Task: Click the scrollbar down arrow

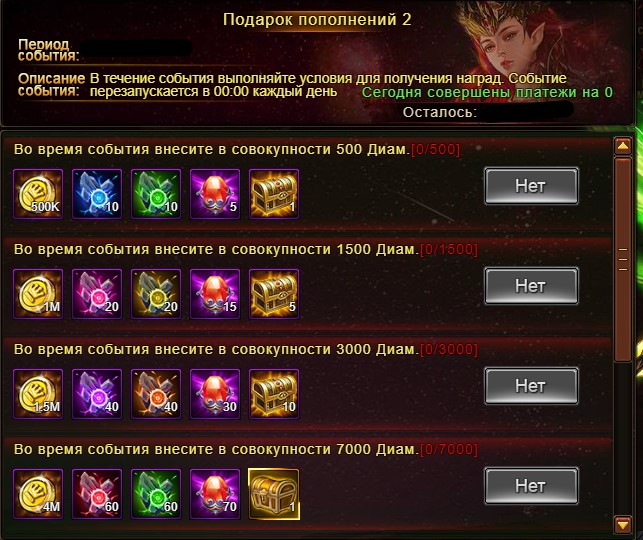Action: point(623,525)
